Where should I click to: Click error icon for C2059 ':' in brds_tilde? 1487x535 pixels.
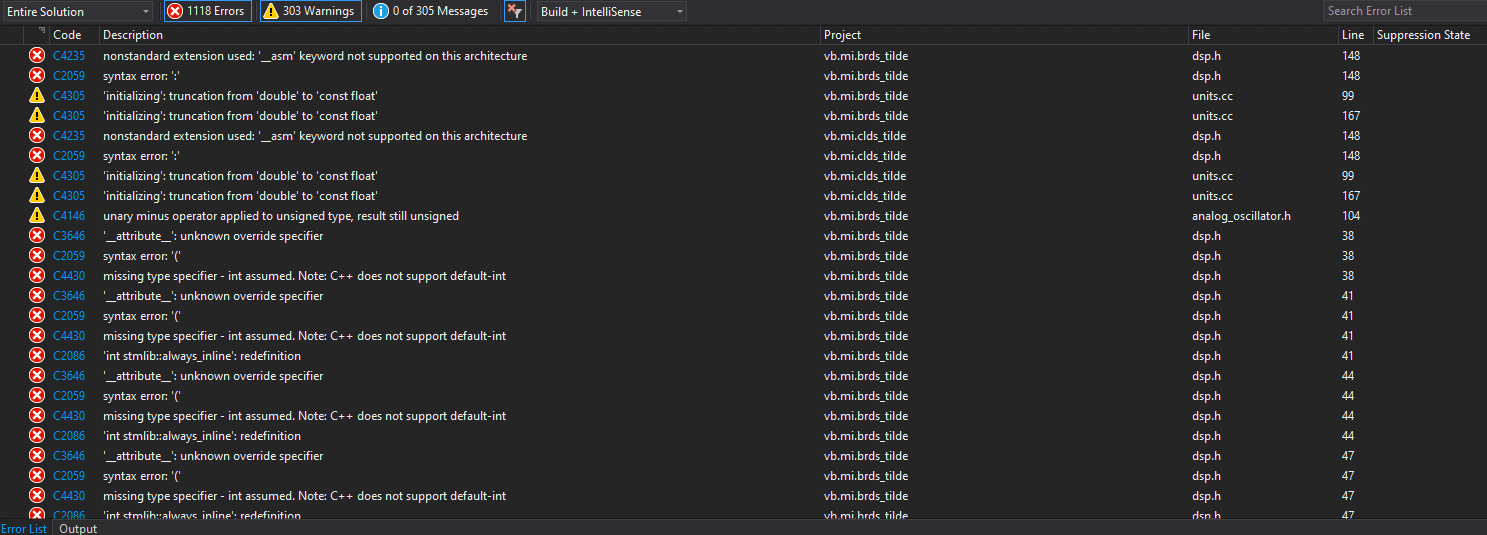click(x=37, y=76)
